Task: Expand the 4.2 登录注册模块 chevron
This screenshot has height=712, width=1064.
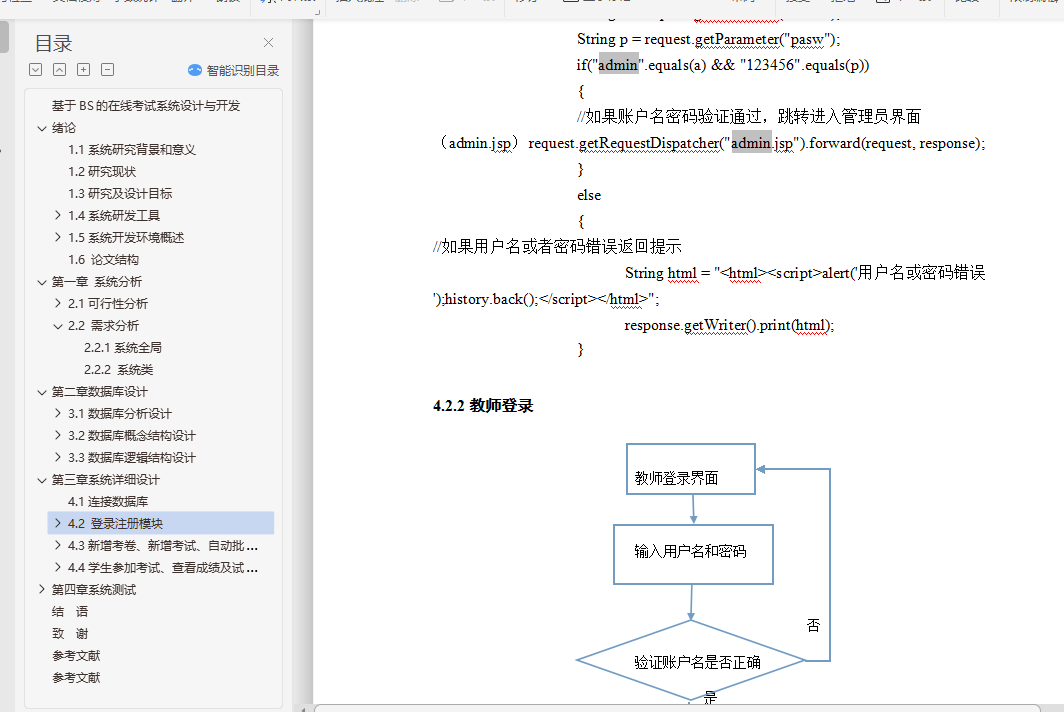Action: [58, 523]
